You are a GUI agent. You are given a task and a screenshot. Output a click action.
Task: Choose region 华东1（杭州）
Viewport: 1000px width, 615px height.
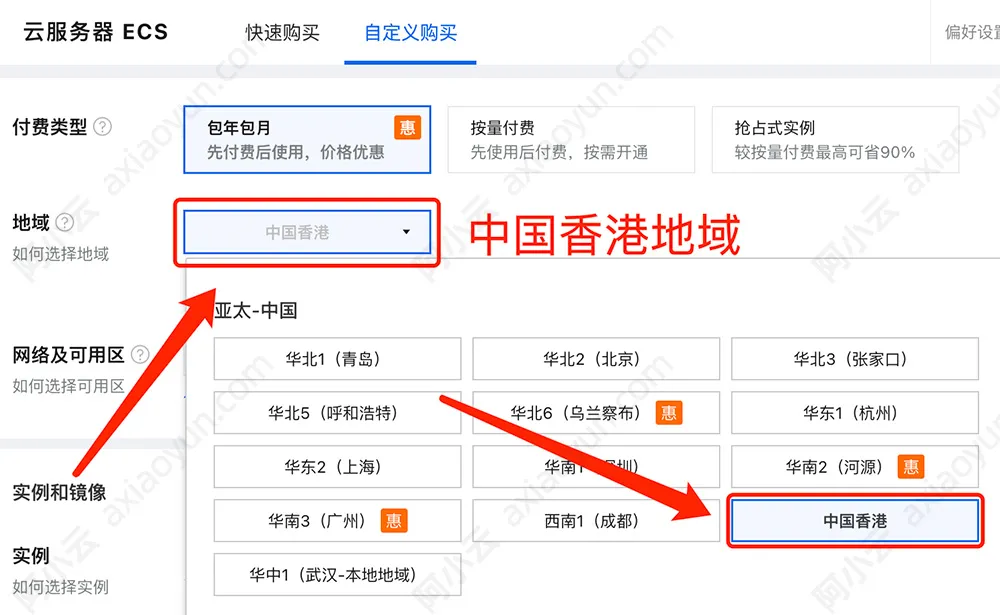(855, 413)
